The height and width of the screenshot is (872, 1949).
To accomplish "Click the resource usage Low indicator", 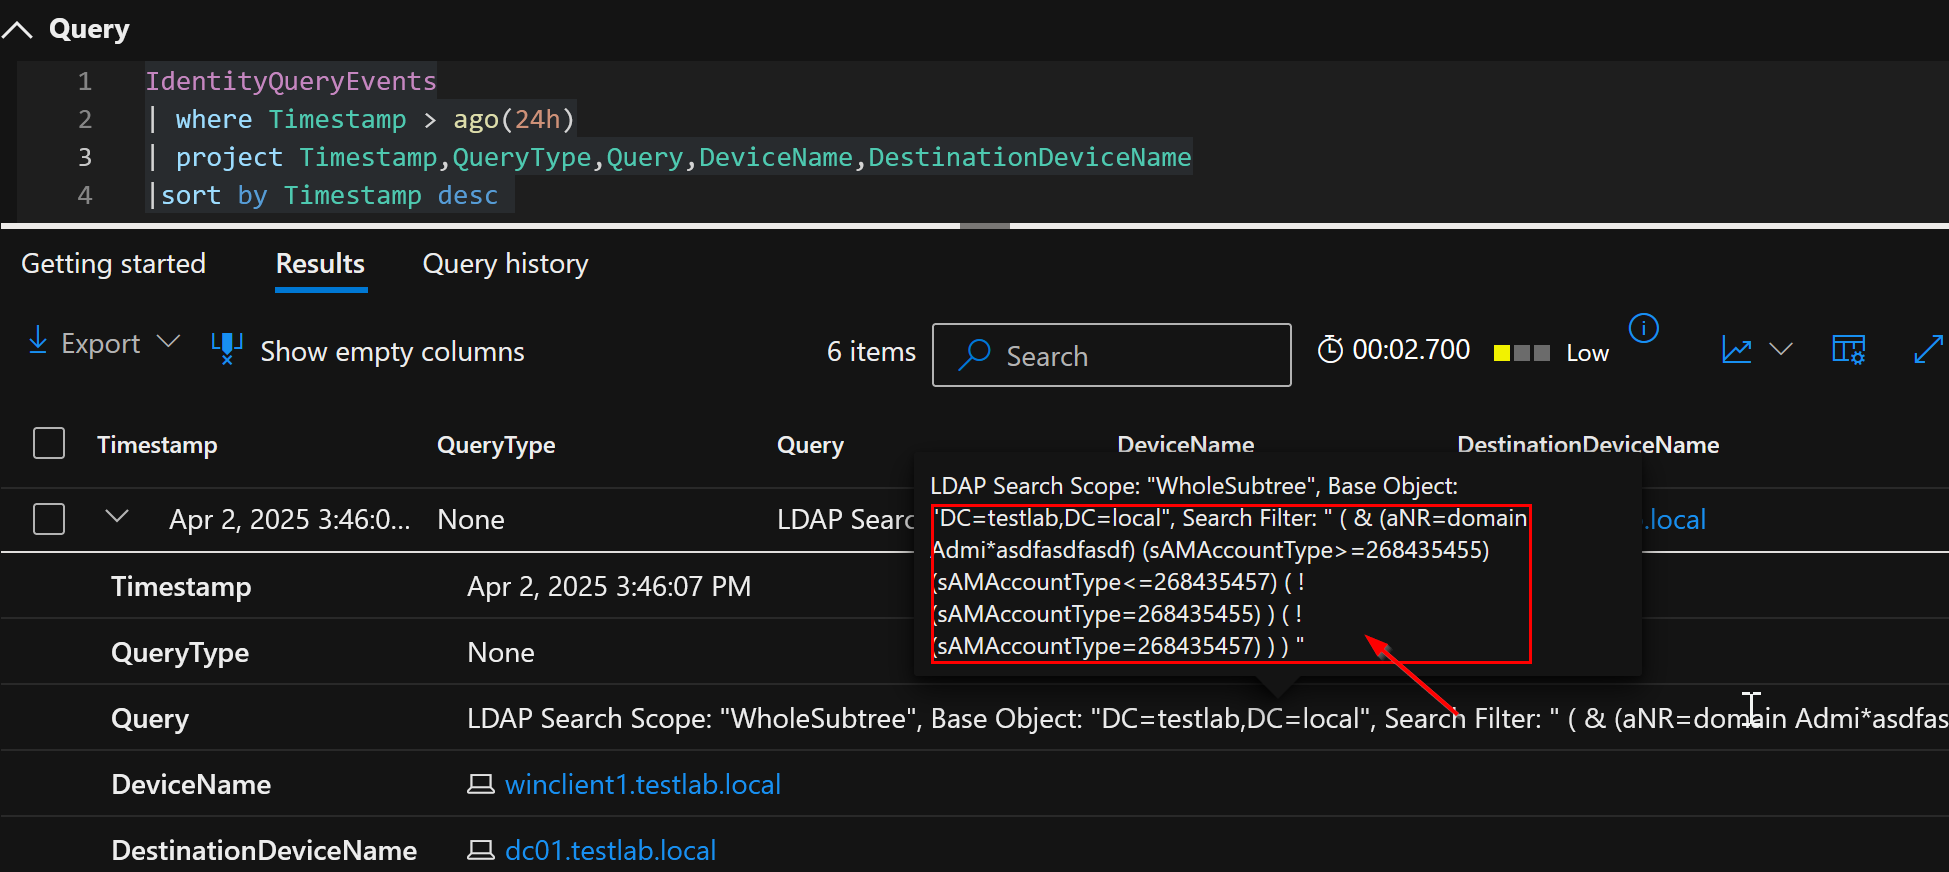I will click(1550, 353).
